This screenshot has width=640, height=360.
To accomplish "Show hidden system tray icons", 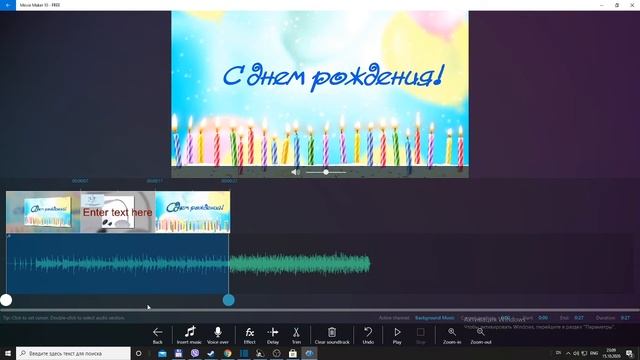I will [568, 353].
